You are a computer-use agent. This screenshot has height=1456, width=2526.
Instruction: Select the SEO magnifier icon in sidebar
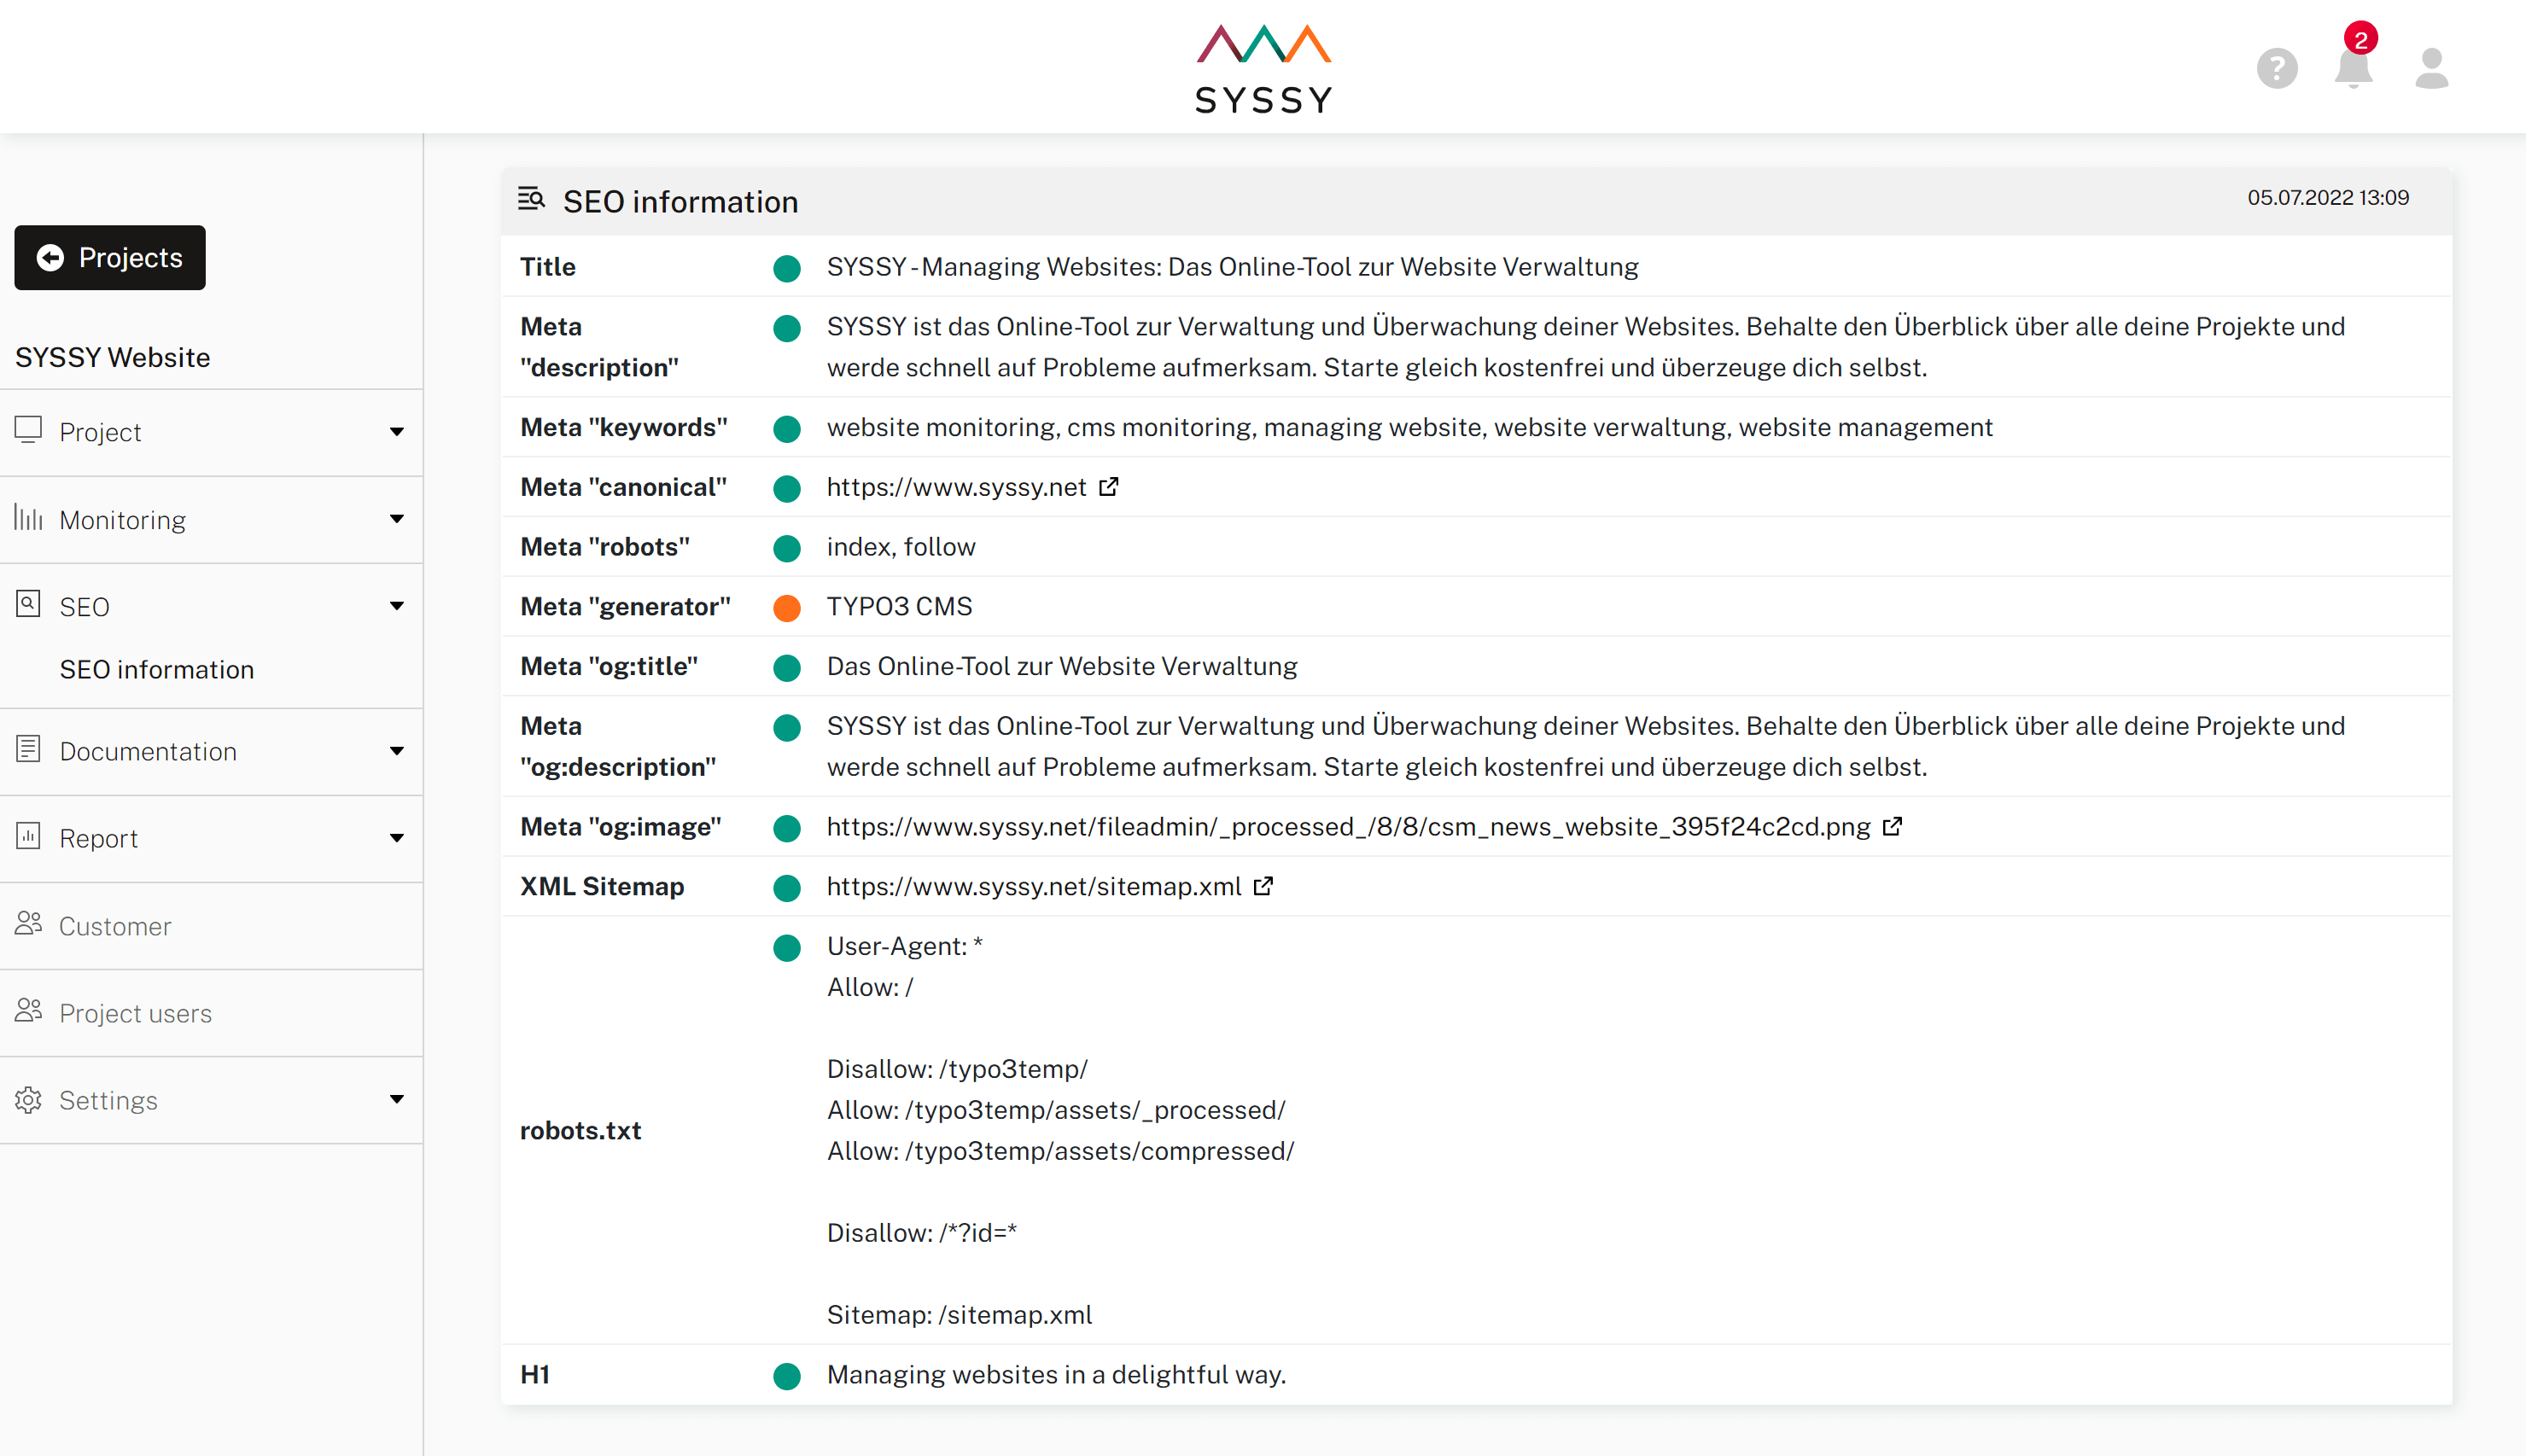coord(27,605)
